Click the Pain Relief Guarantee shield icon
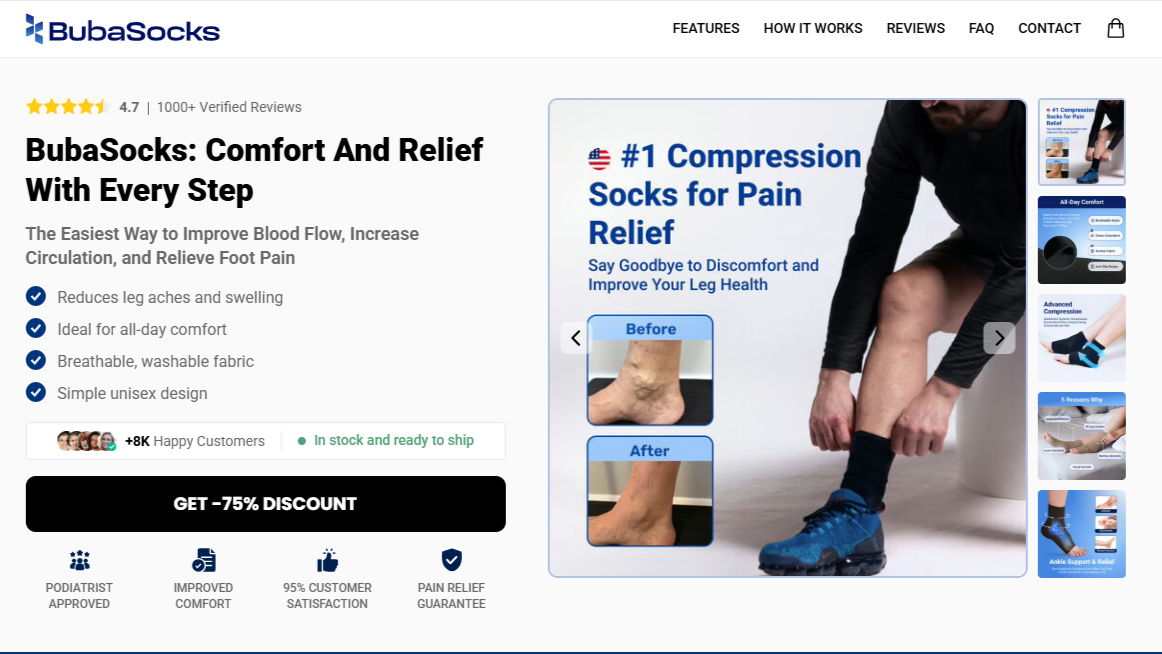This screenshot has width=1162, height=654. coord(451,560)
